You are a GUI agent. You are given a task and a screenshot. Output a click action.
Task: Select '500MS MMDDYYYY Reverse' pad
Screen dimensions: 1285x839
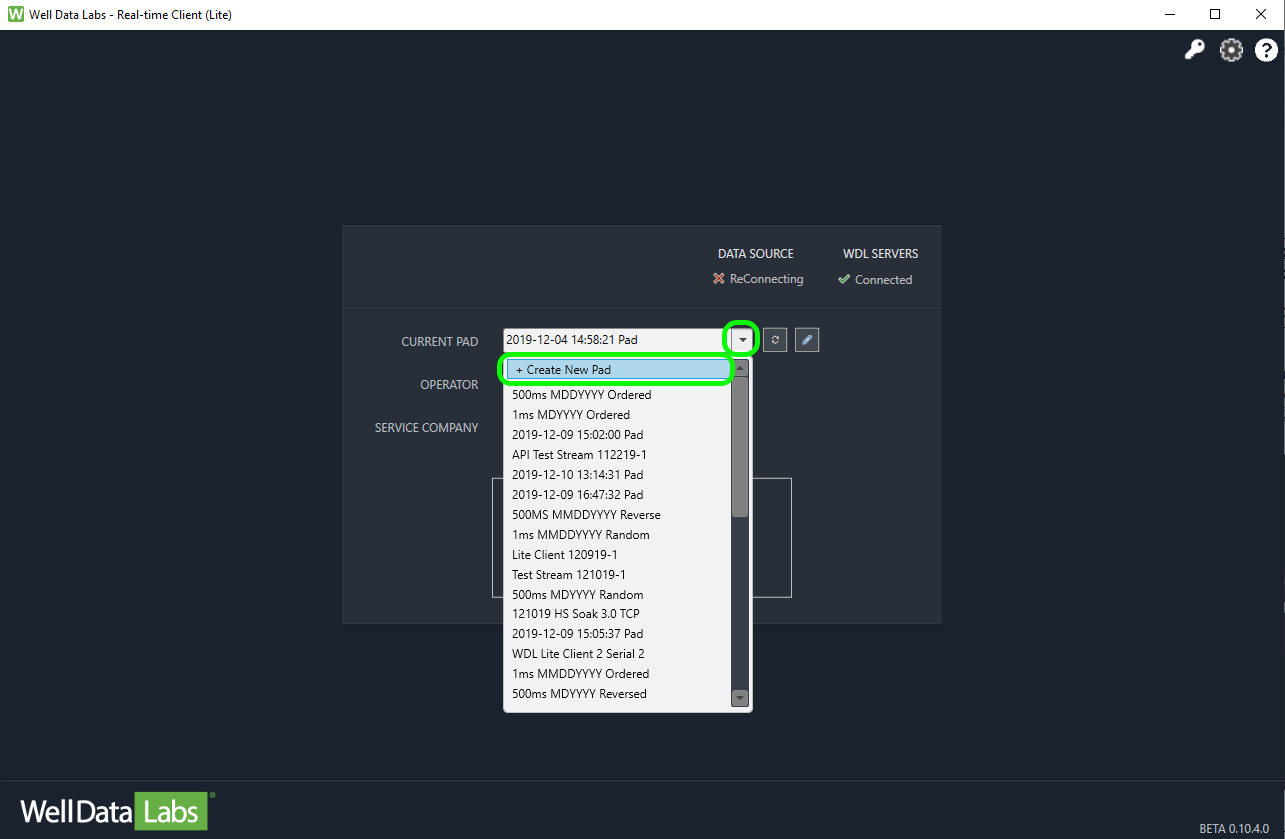point(618,515)
